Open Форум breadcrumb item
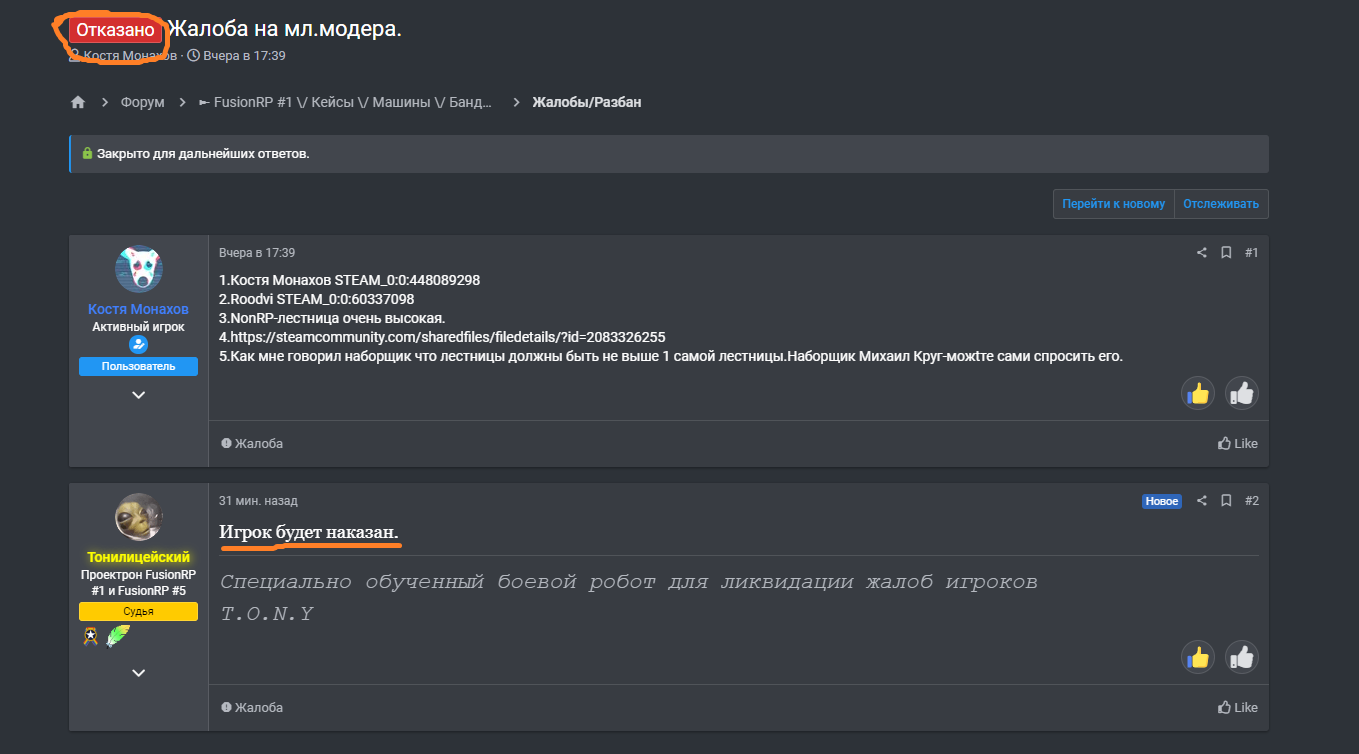The width and height of the screenshot is (1359, 754). pos(142,102)
